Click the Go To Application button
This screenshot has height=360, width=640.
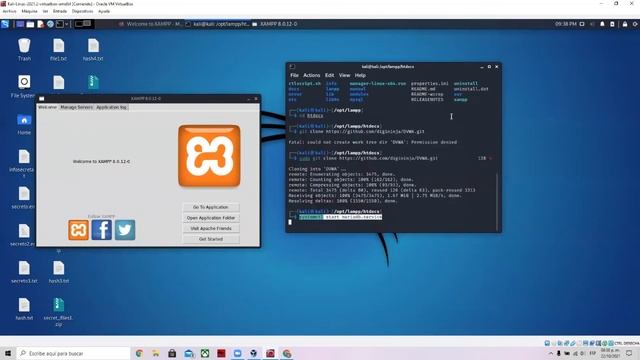(x=211, y=207)
